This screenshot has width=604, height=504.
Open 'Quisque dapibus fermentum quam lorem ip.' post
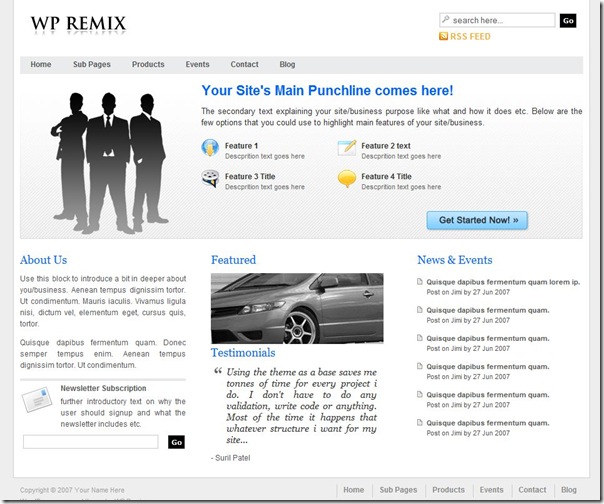503,282
